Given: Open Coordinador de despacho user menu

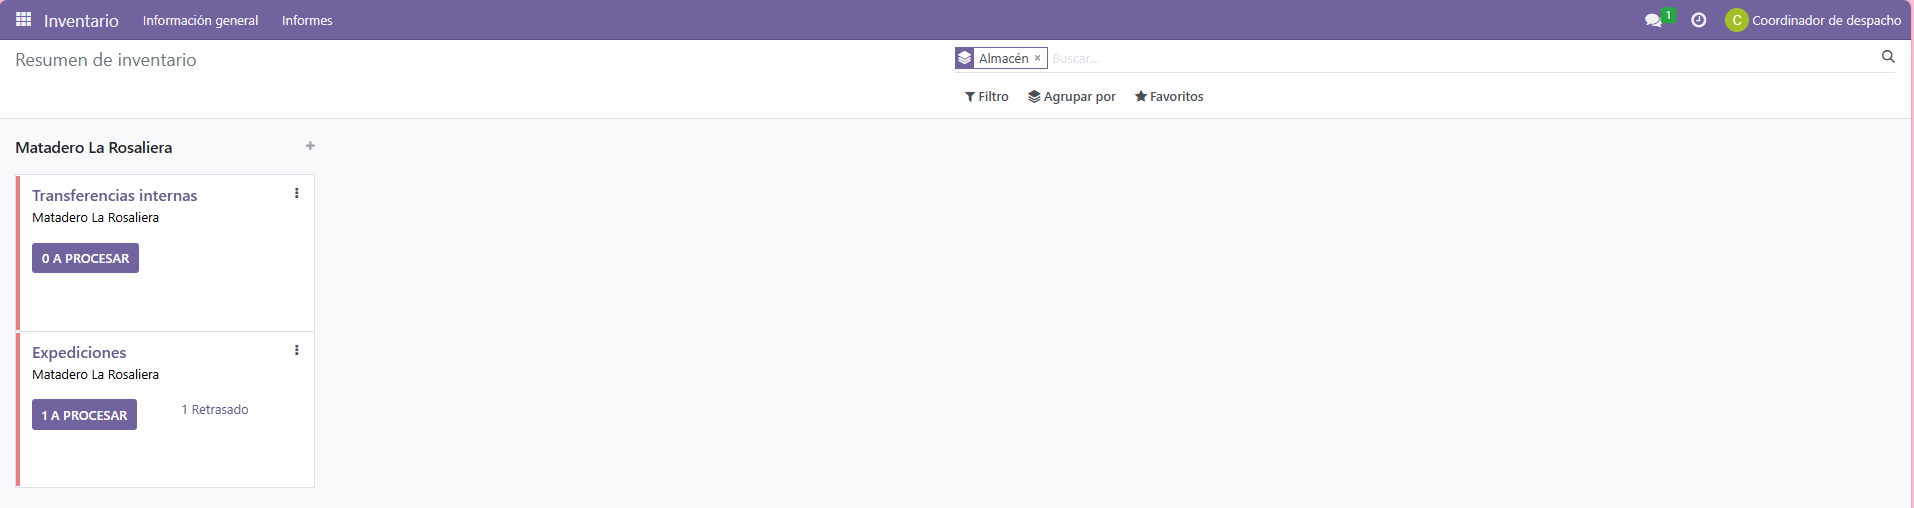Looking at the screenshot, I should tap(1814, 20).
